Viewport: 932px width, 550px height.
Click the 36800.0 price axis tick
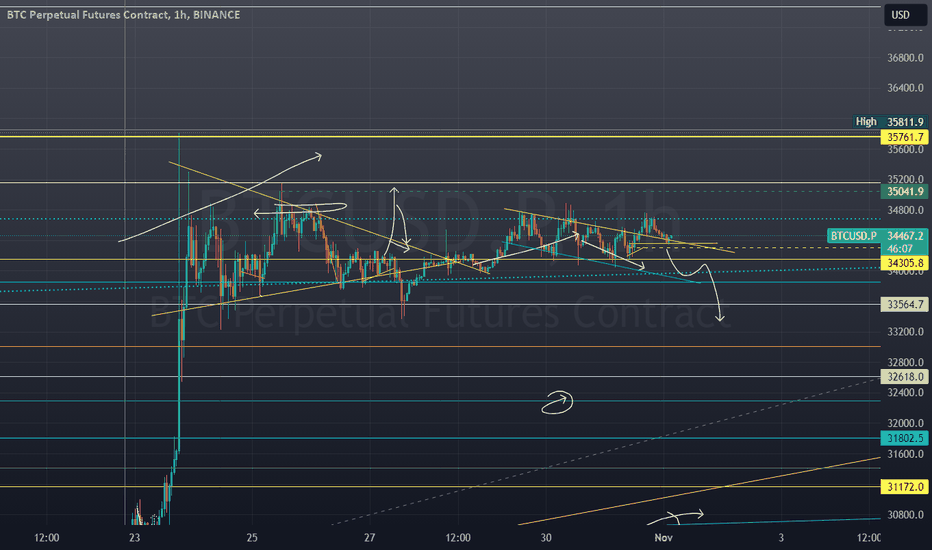coord(905,58)
